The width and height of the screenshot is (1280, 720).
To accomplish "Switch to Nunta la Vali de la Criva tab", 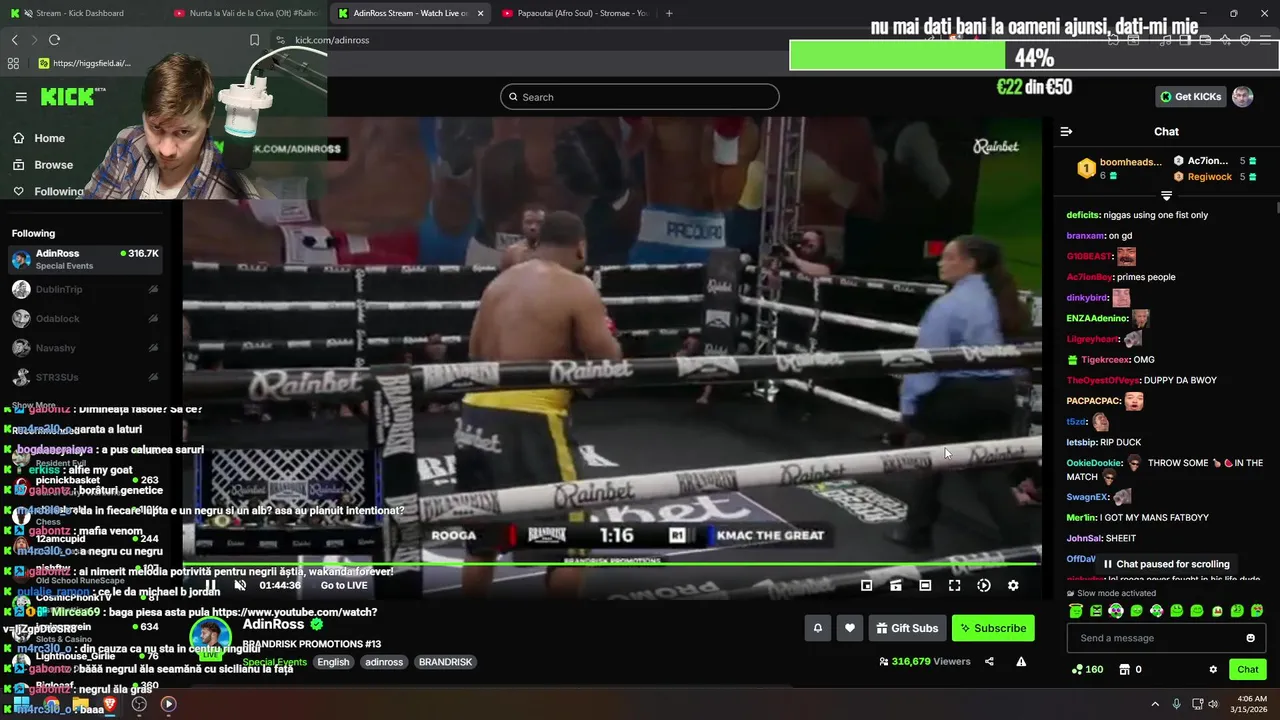I will pyautogui.click(x=247, y=13).
